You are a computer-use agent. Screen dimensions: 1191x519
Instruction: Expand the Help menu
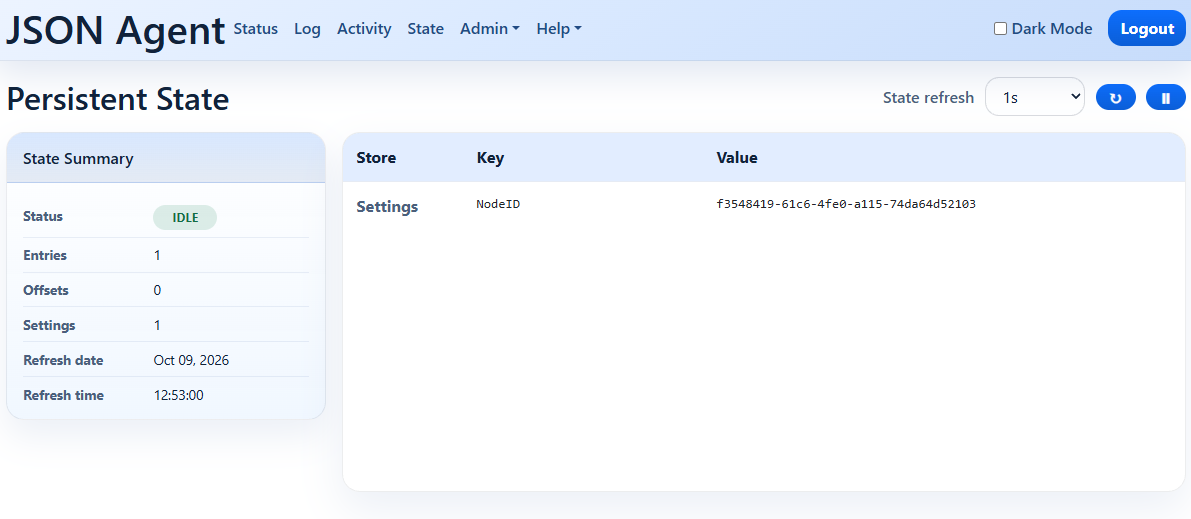(559, 29)
